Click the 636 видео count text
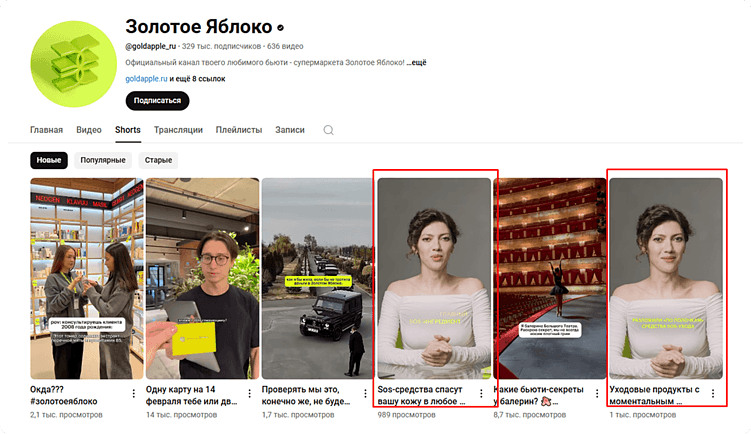The image size is (751, 434). pyautogui.click(x=285, y=46)
